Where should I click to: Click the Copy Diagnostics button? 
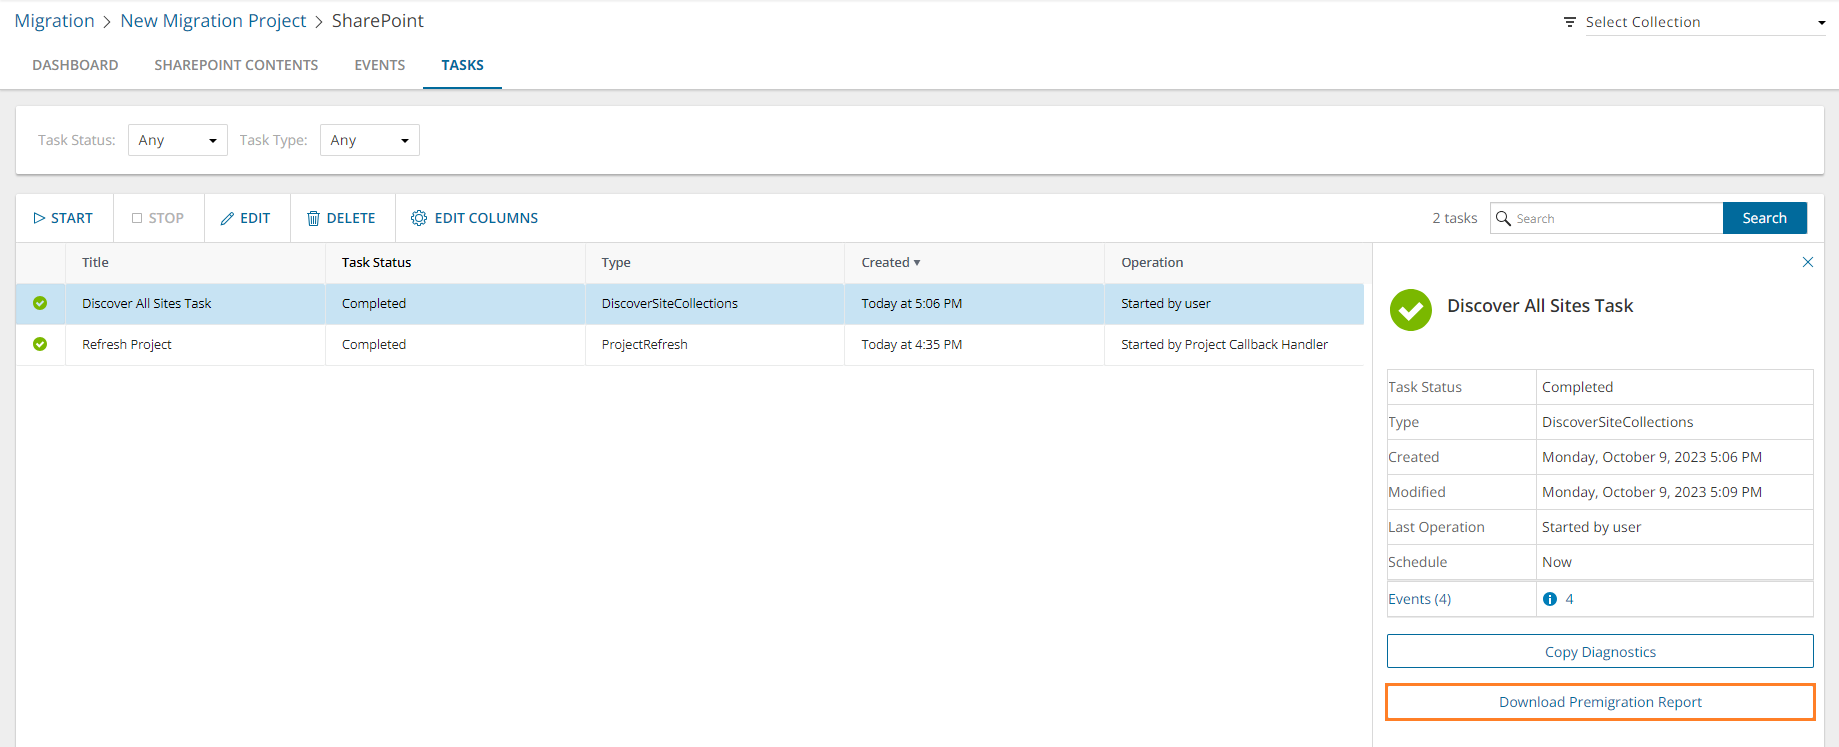tap(1599, 652)
